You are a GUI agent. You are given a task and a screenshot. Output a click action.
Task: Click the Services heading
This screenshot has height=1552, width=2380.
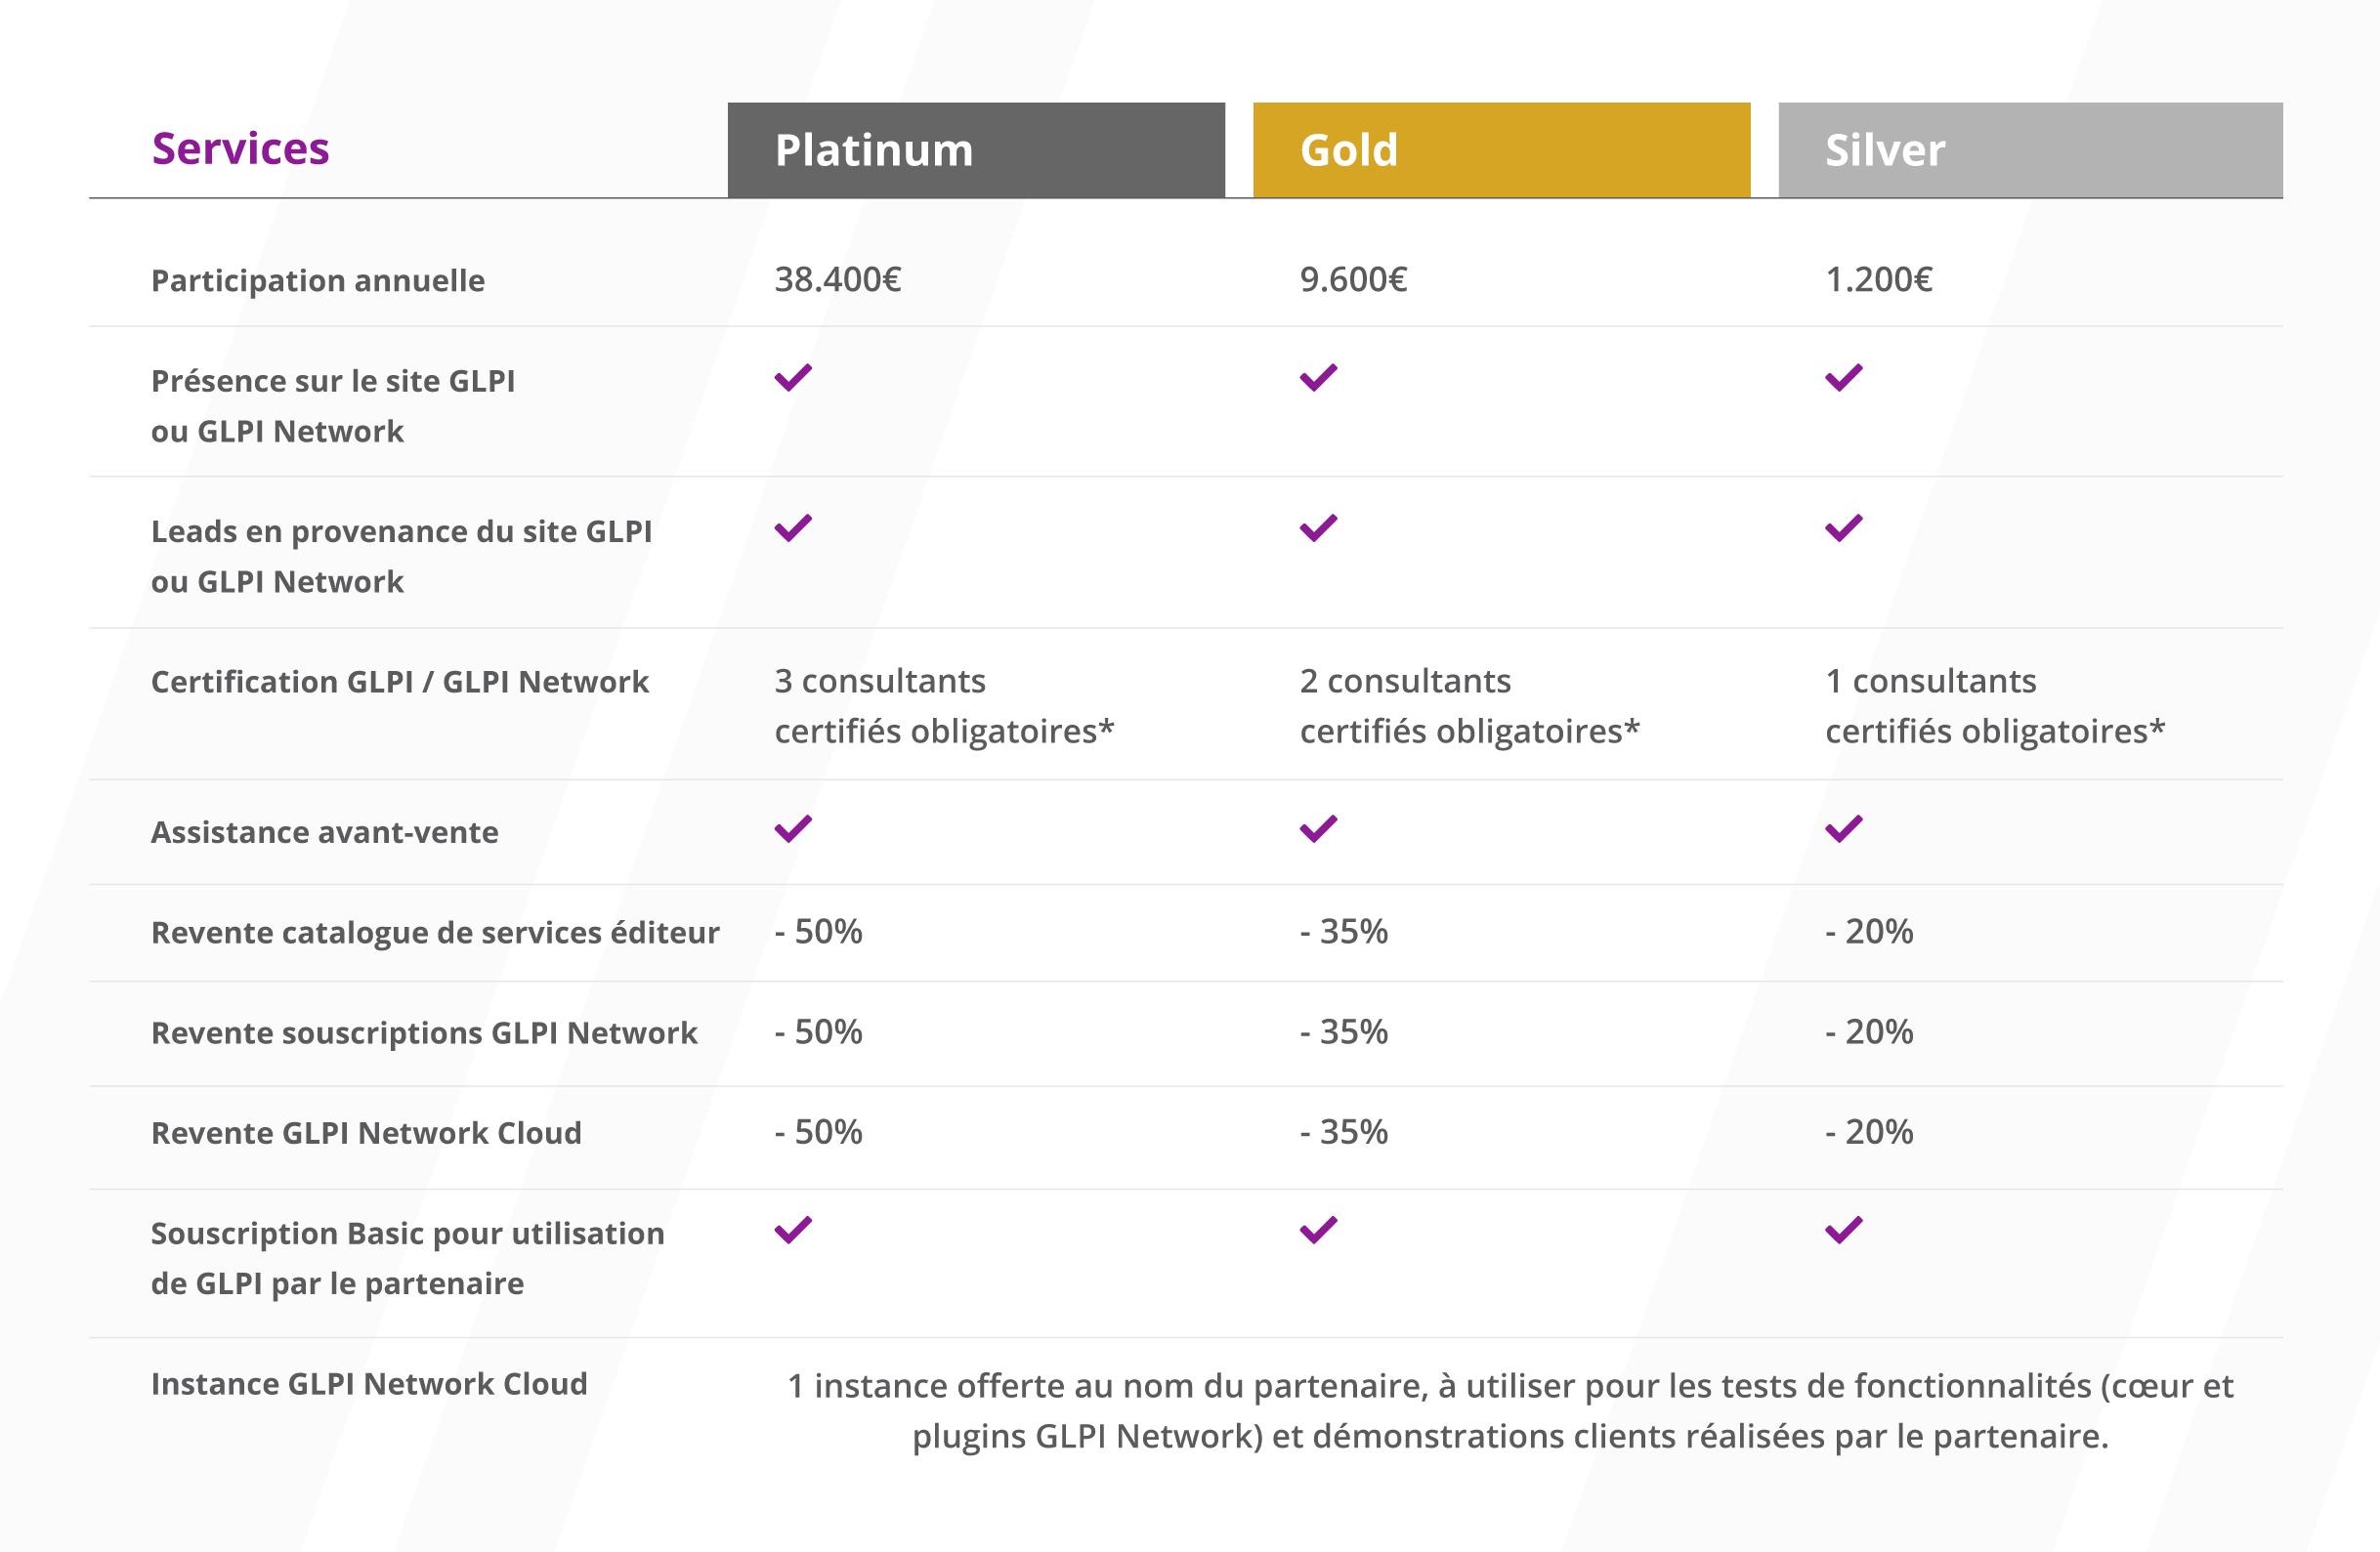click(x=240, y=149)
